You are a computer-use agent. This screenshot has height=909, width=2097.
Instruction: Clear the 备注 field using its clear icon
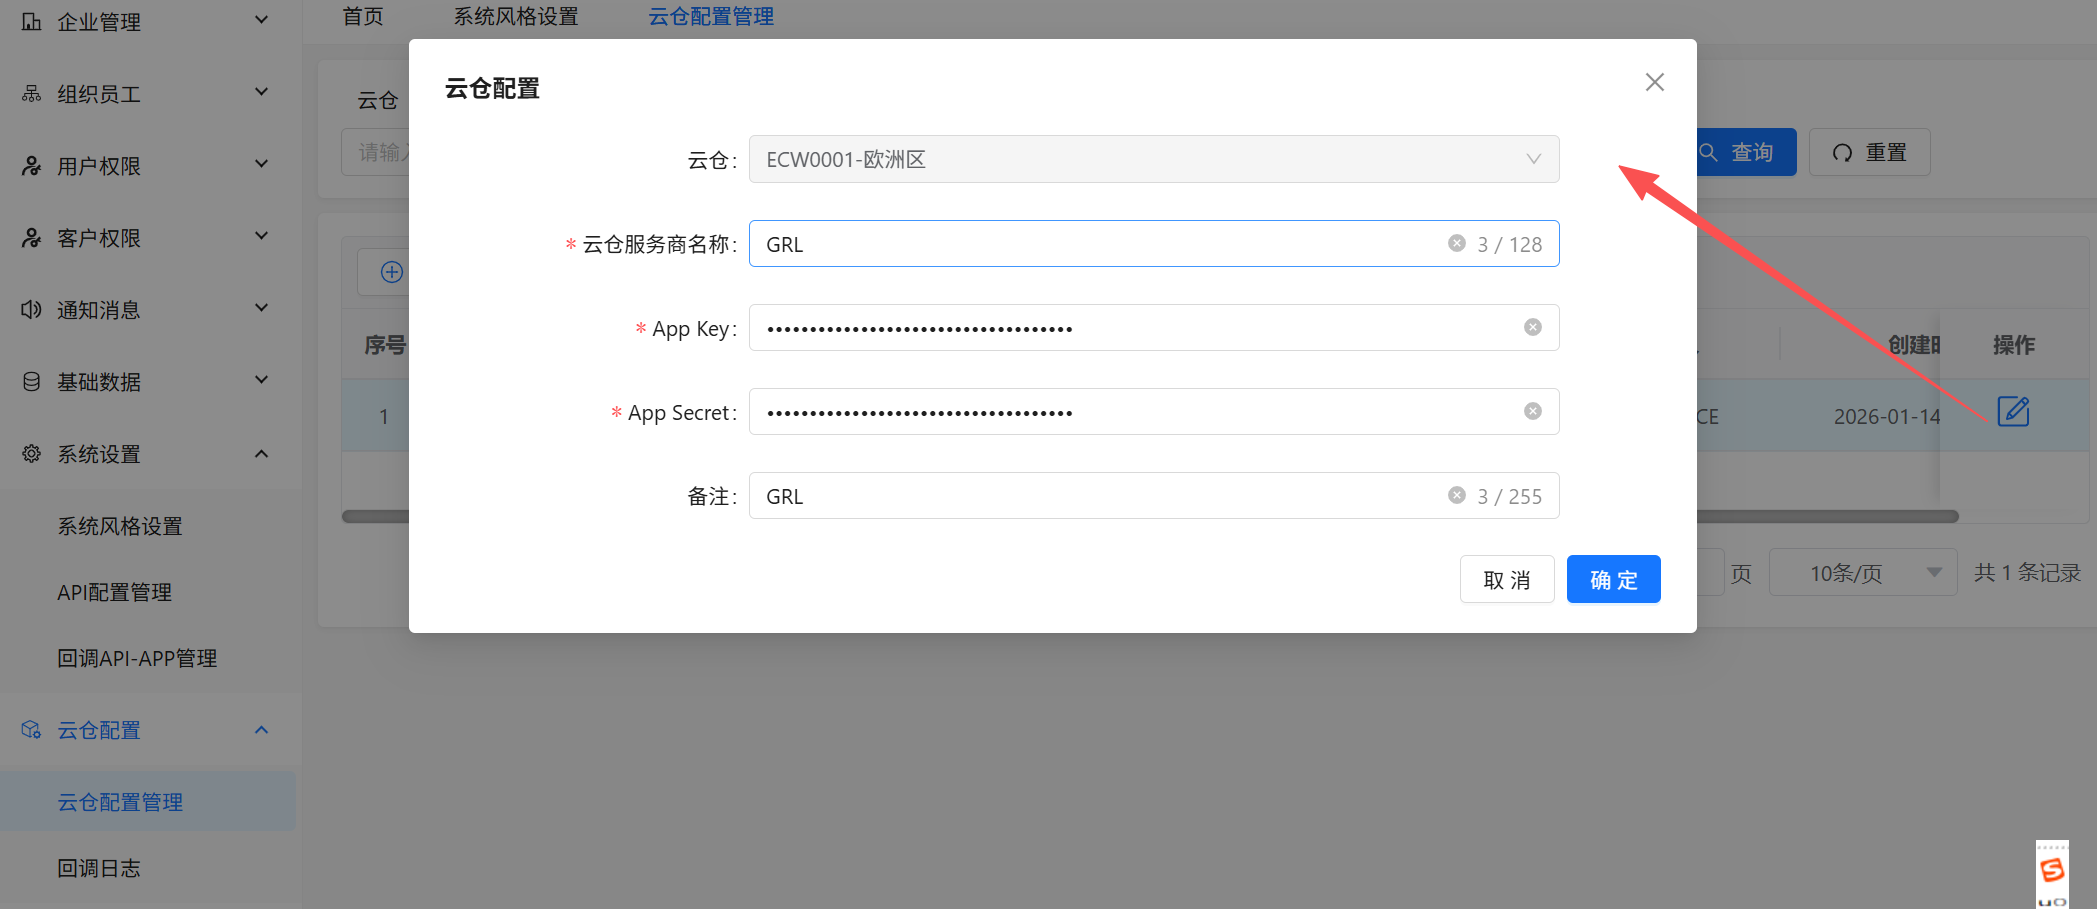click(x=1457, y=495)
